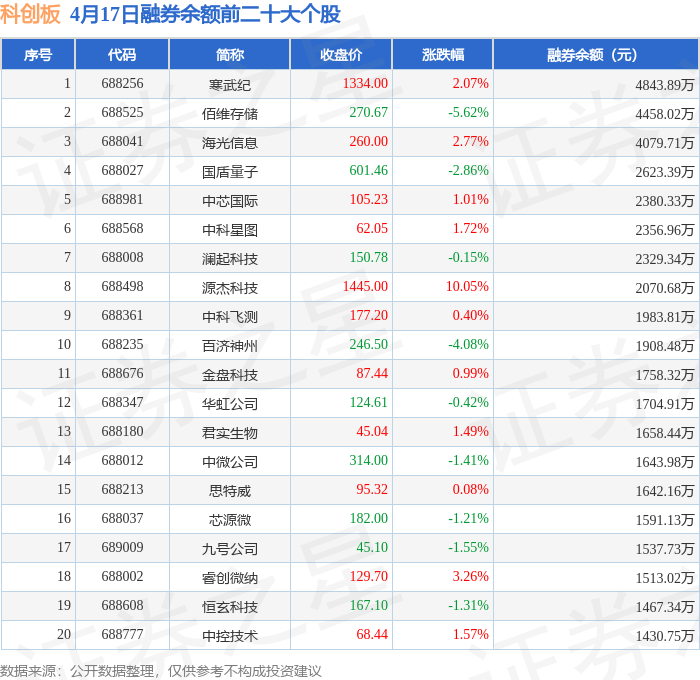Click the 简称 column header
The height and width of the screenshot is (680, 700).
click(x=230, y=54)
